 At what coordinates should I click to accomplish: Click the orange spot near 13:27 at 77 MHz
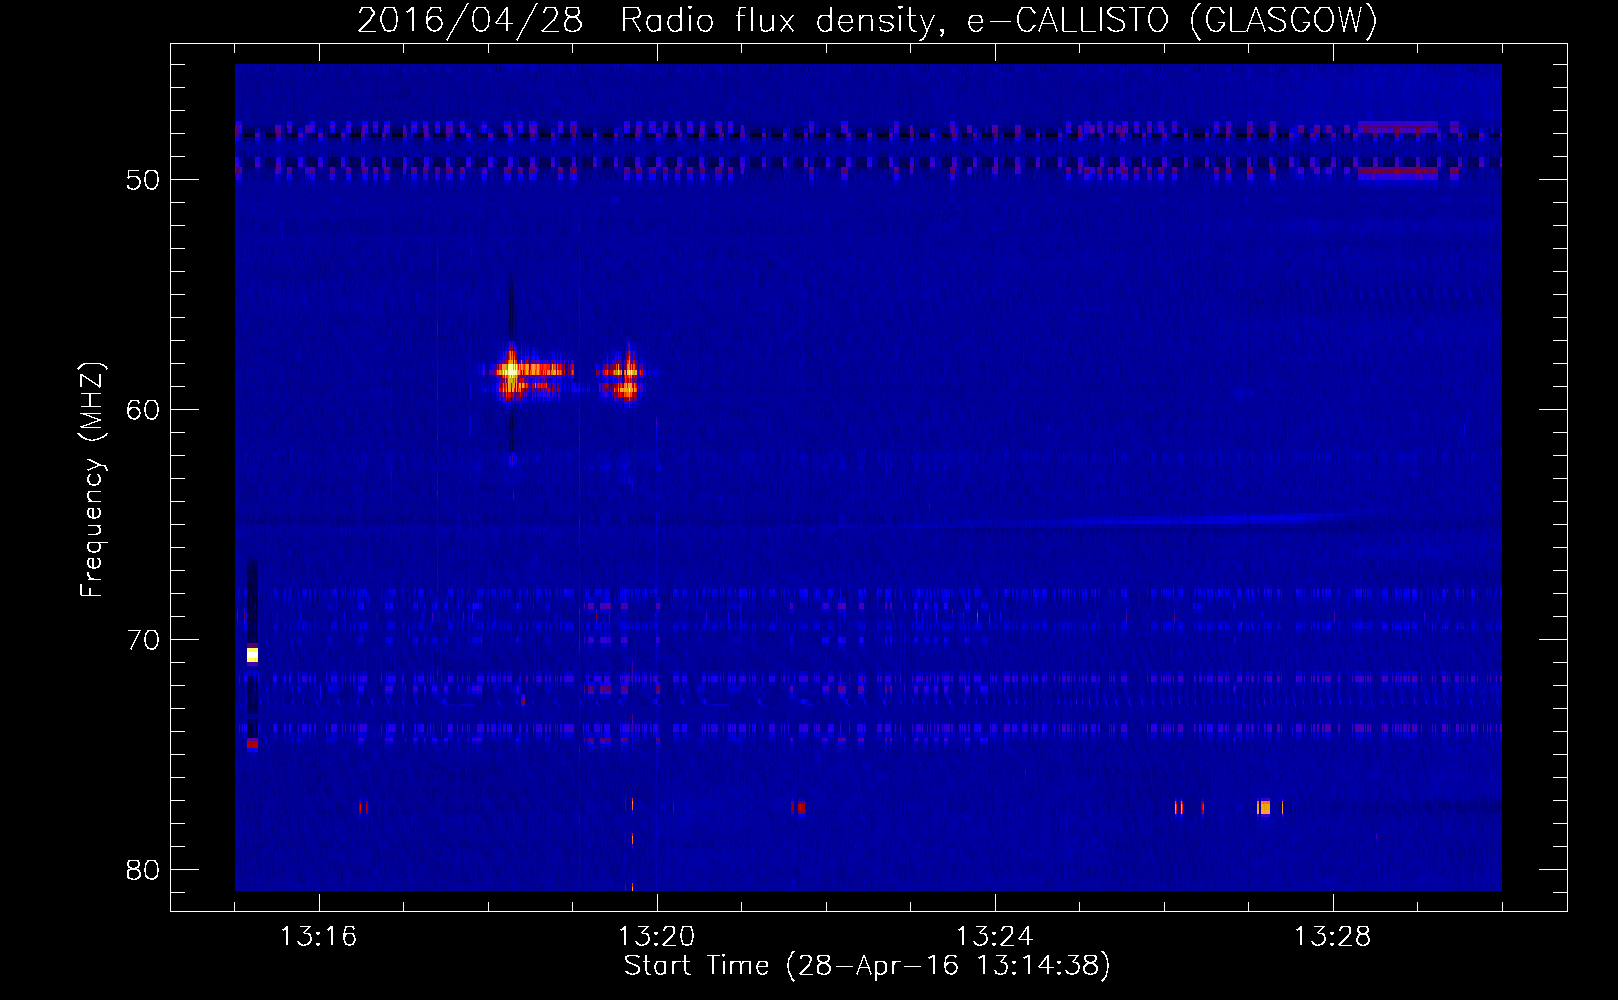click(1265, 807)
